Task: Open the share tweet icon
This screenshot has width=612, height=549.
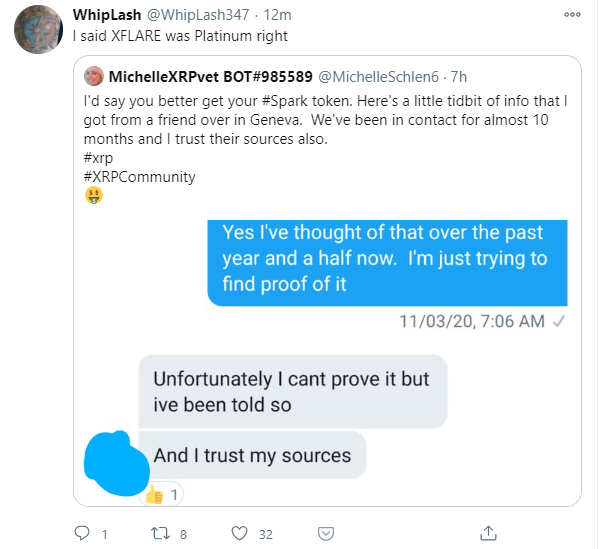Action: tap(487, 534)
